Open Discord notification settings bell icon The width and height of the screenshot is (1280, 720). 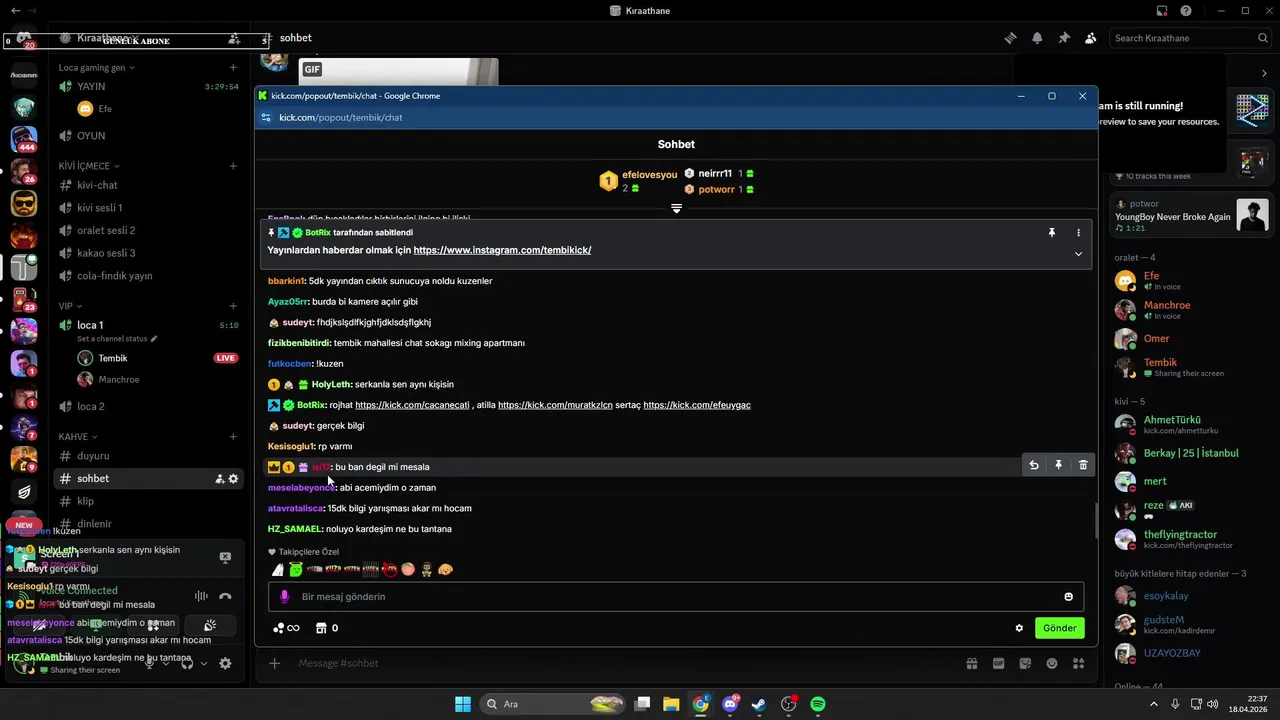1037,38
